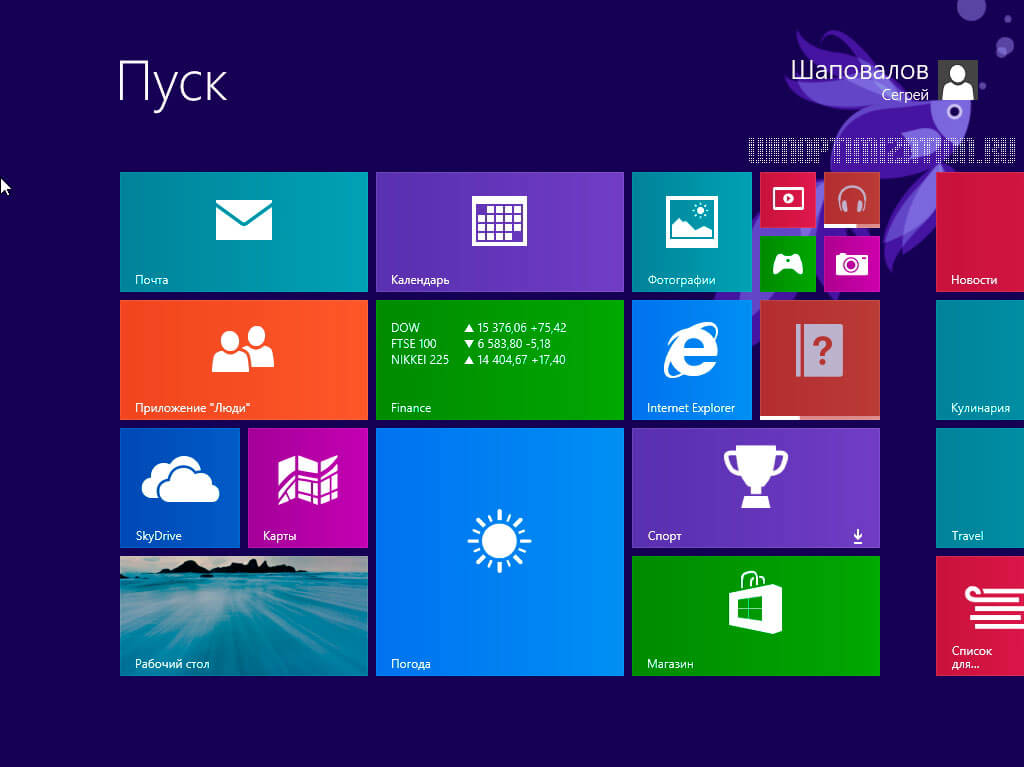
Task: Launch the Магазин store tile
Action: (755, 615)
